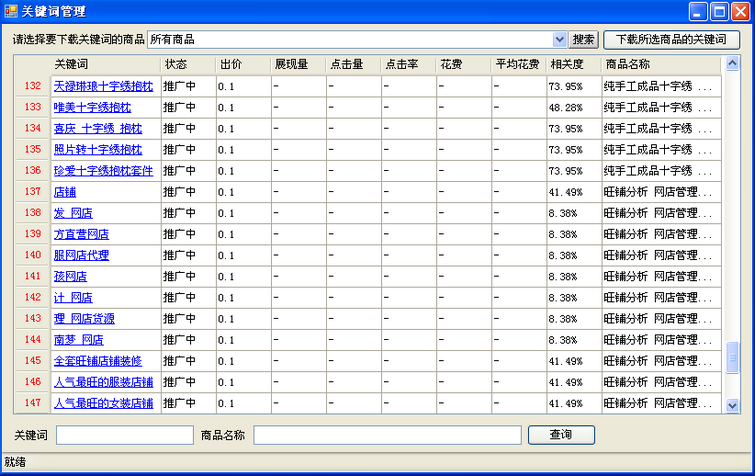755x476 pixels.
Task: Click the 查询 button
Action: pyautogui.click(x=561, y=435)
